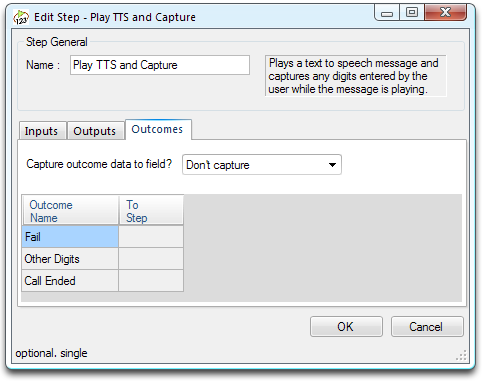Maximize the Edit Step window
The height and width of the screenshot is (381, 482).
(x=412, y=13)
